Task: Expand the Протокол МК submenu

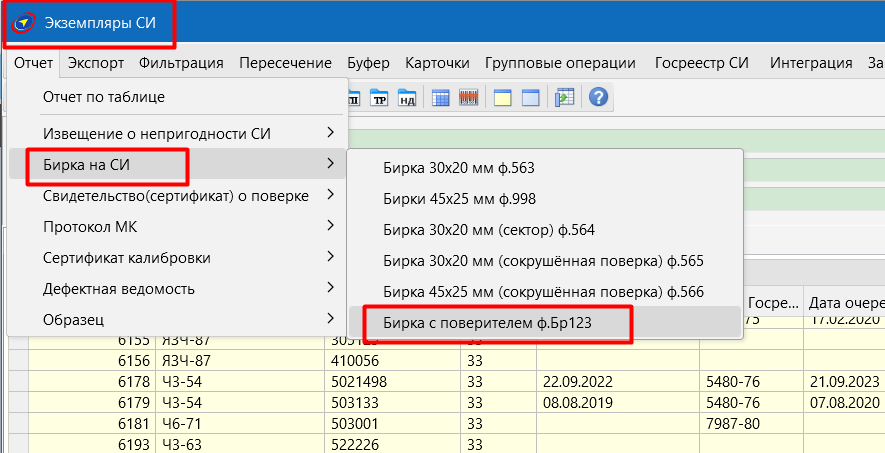Action: [x=177, y=227]
